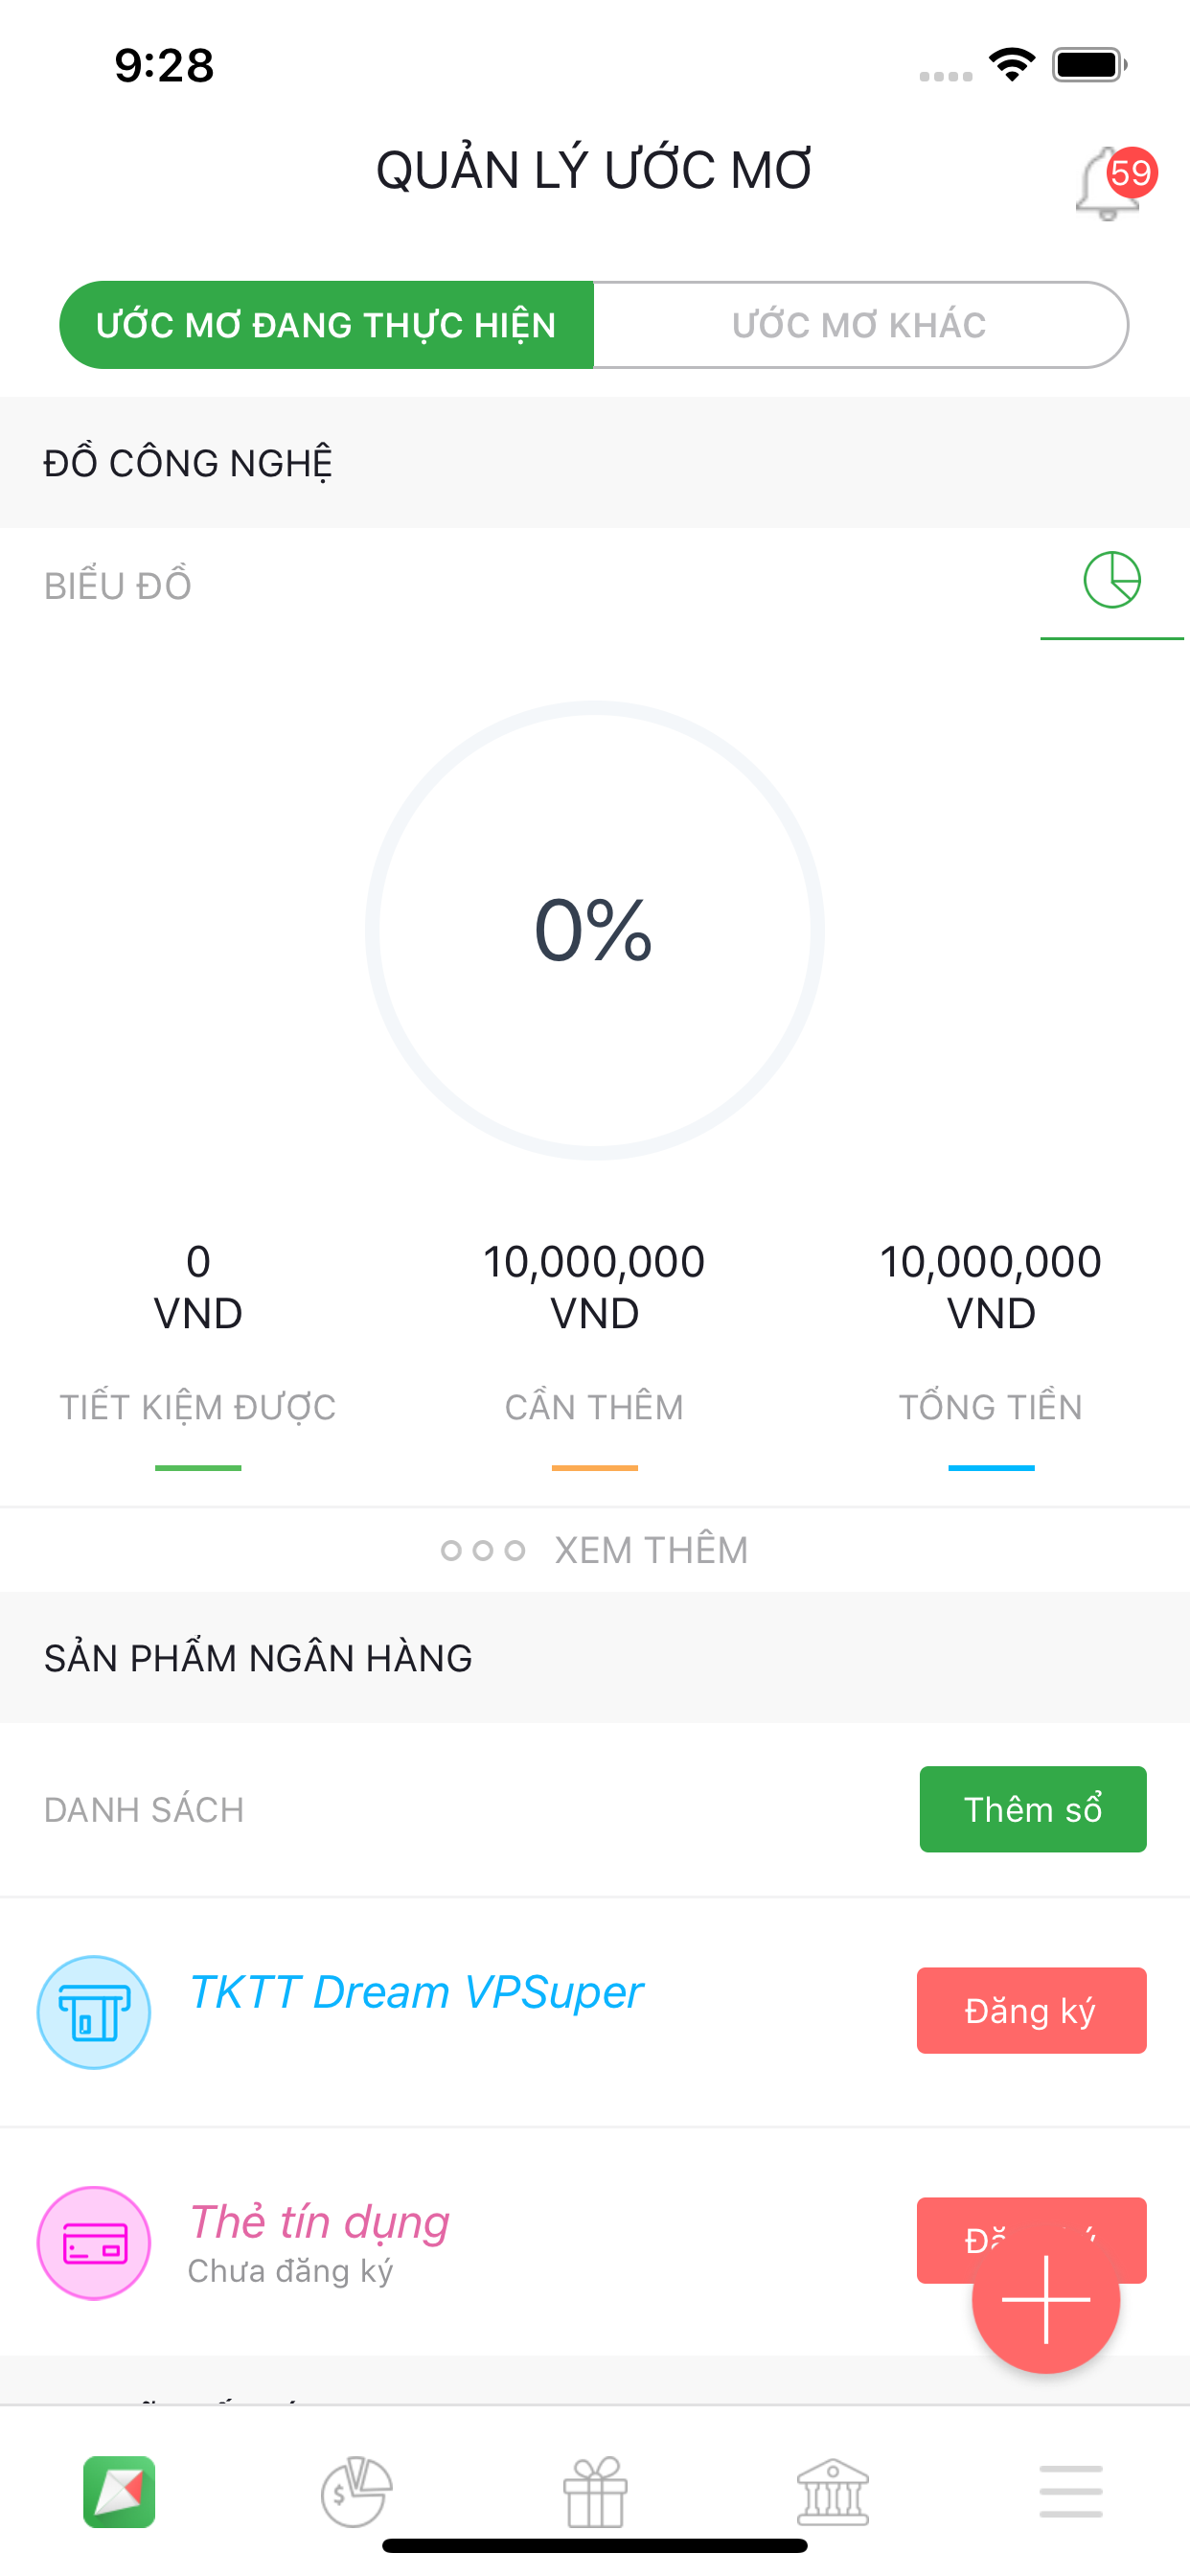Image resolution: width=1190 pixels, height=2576 pixels.
Task: Expand details via XEM THÊM
Action: pyautogui.click(x=595, y=1550)
